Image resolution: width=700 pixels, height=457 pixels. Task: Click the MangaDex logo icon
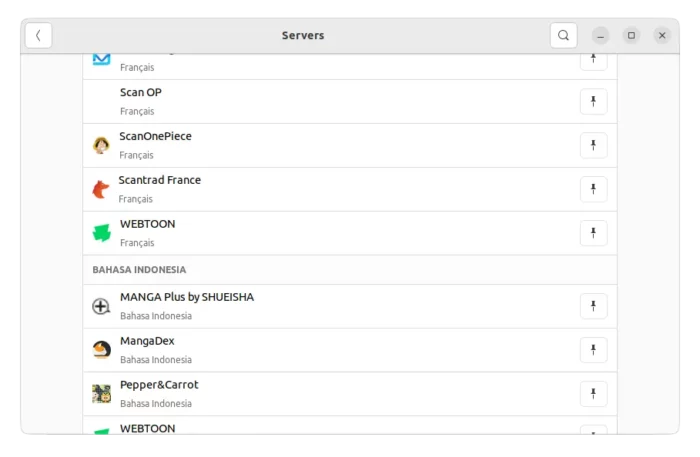point(101,349)
